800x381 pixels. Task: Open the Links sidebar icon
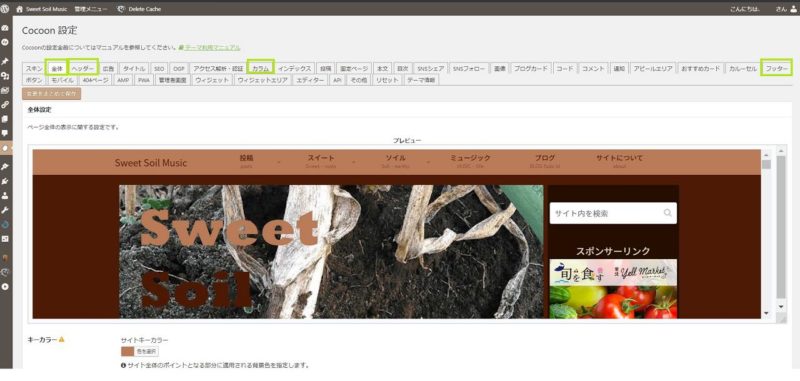click(x=5, y=105)
